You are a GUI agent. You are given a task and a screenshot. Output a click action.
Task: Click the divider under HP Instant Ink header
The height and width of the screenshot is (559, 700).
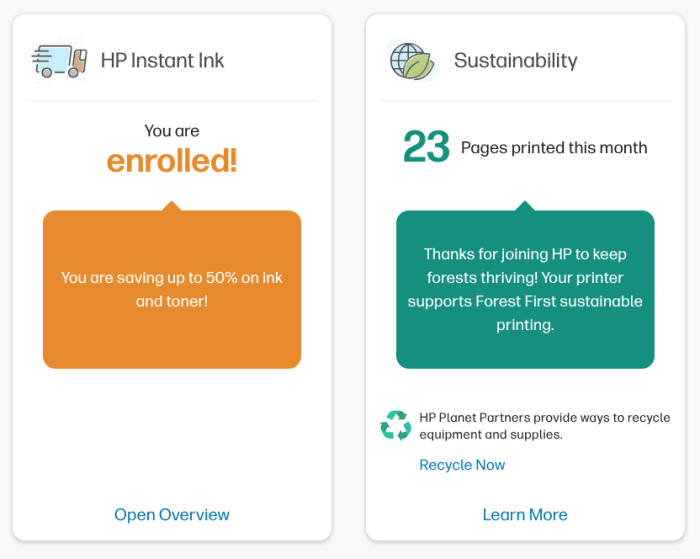click(x=172, y=100)
